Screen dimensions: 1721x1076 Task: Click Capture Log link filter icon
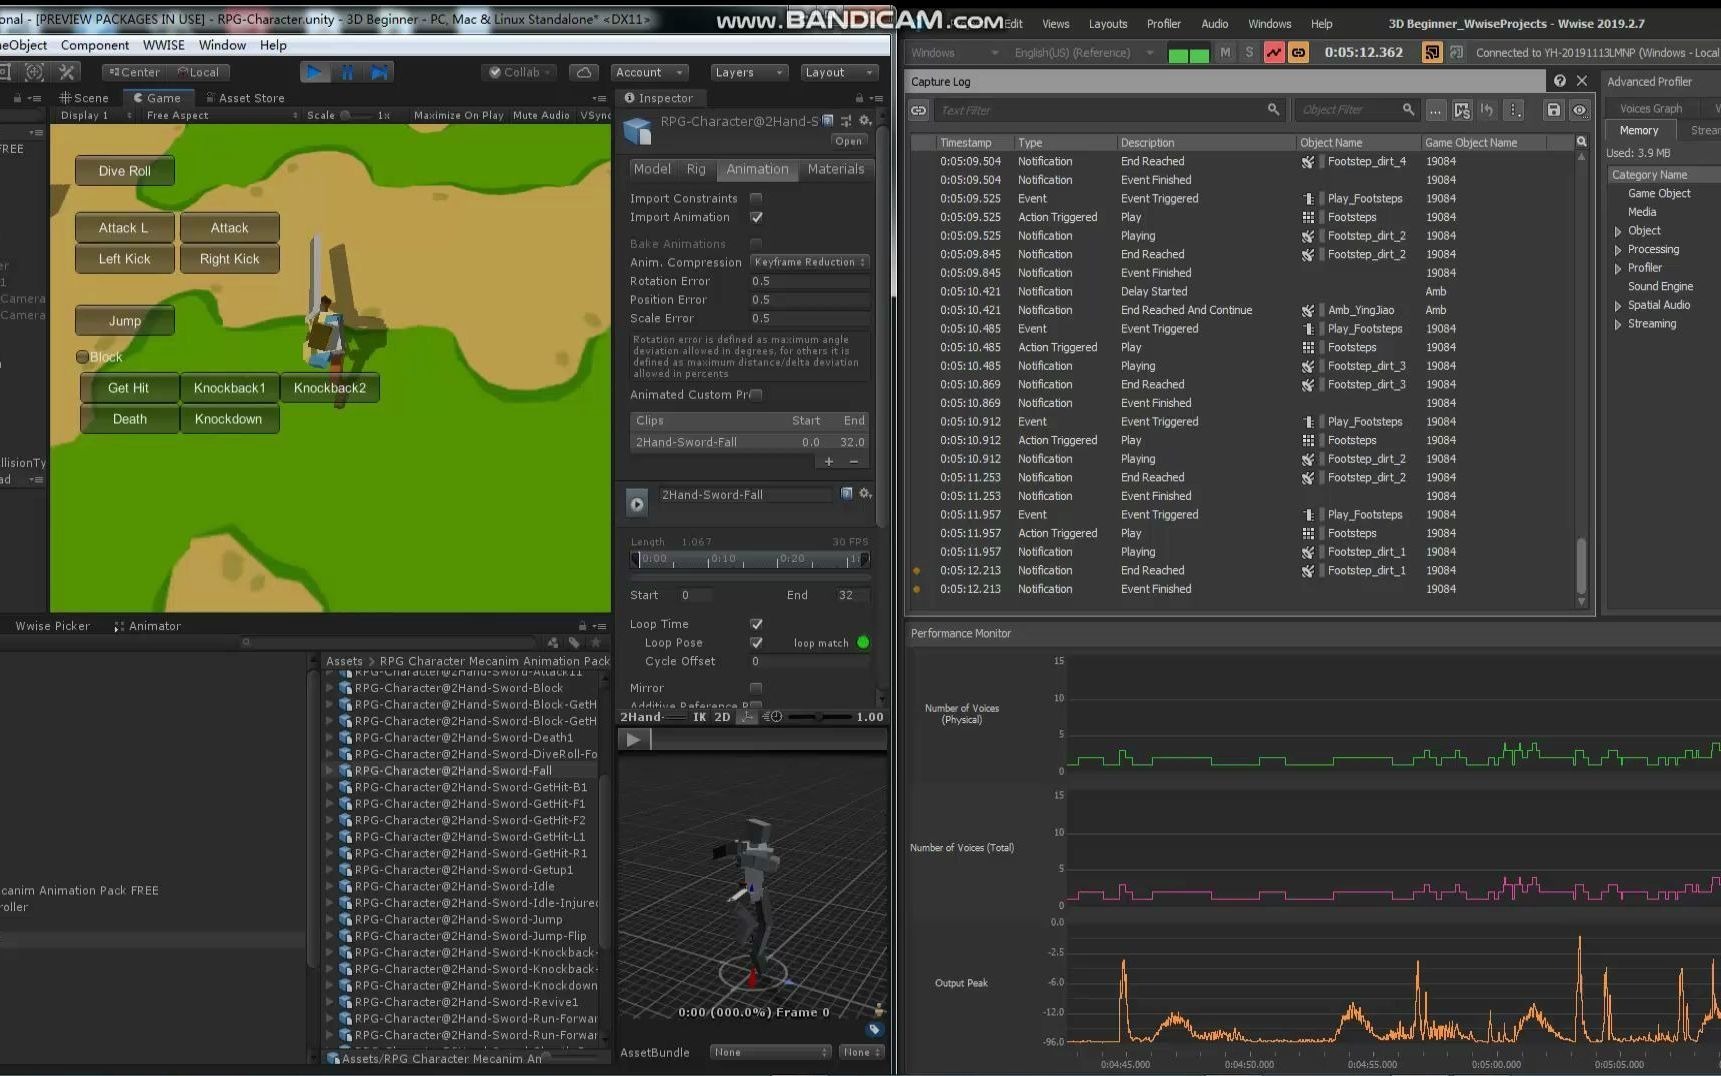pos(918,110)
